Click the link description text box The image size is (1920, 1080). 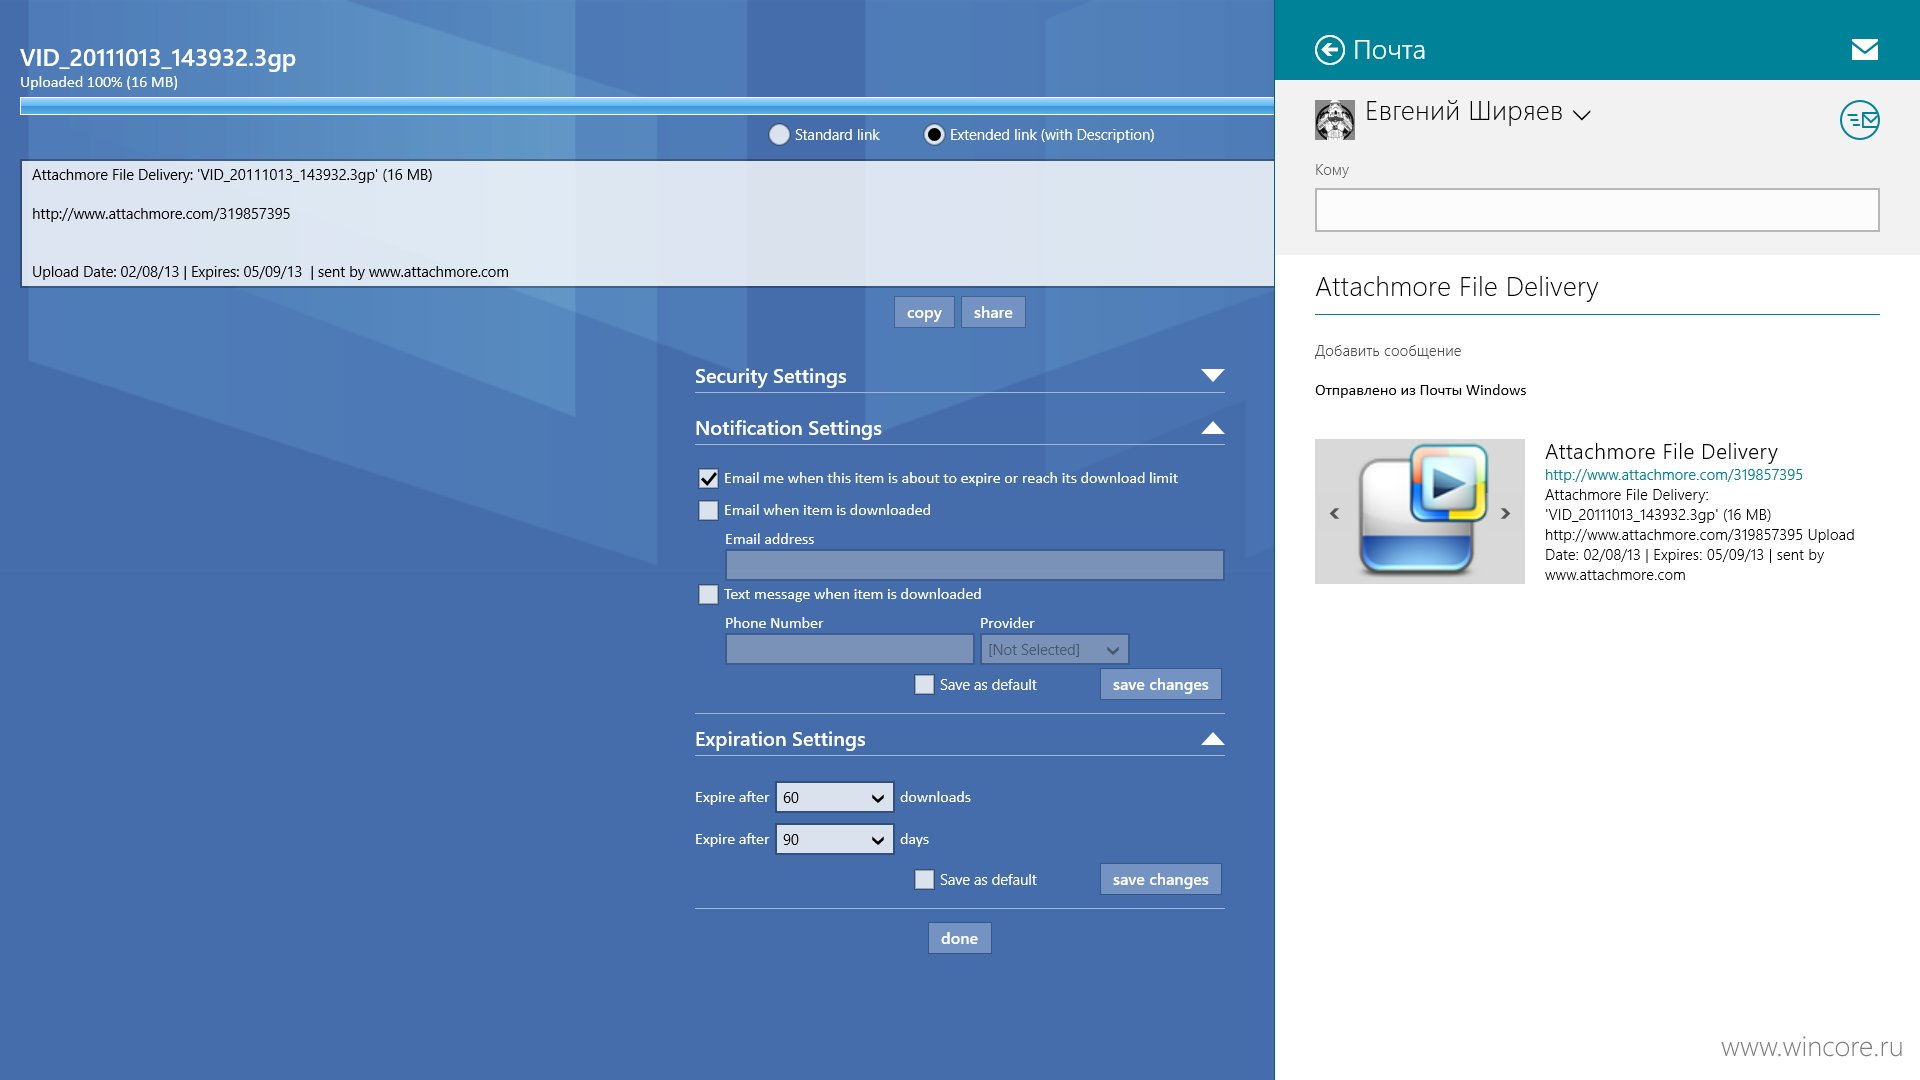647,224
